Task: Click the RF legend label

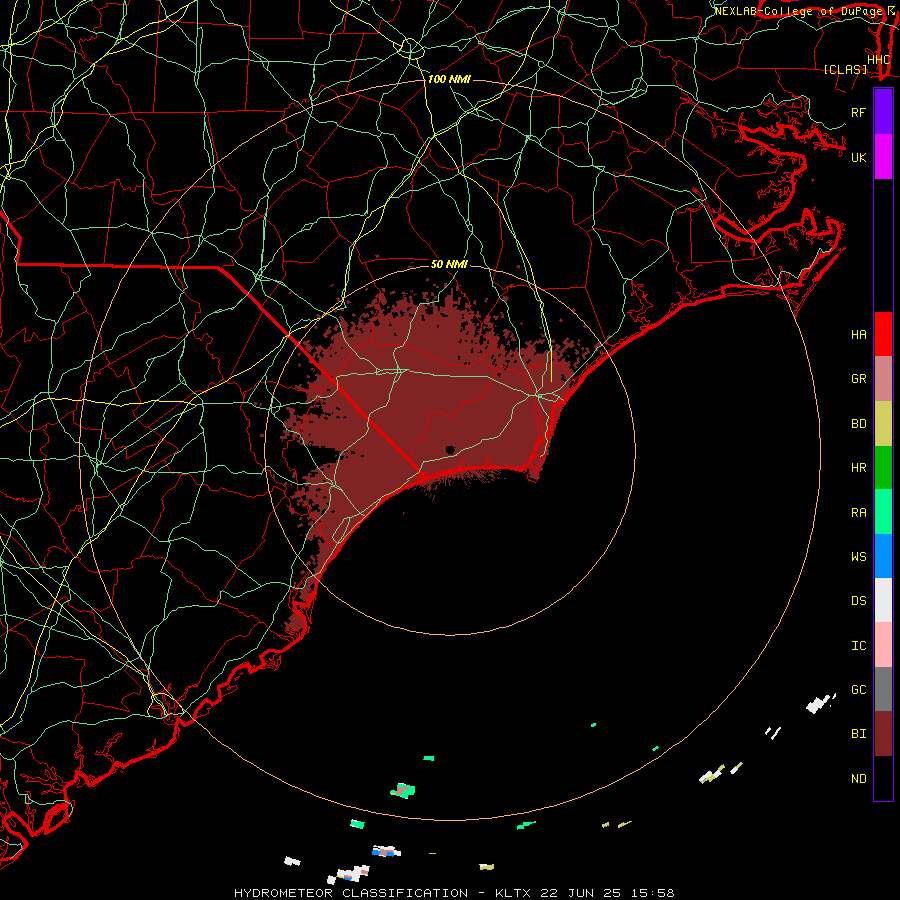Action: coord(859,112)
